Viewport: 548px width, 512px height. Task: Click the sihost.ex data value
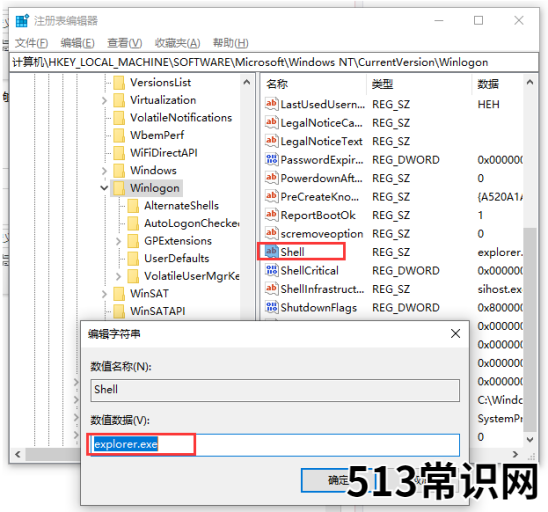[500, 289]
